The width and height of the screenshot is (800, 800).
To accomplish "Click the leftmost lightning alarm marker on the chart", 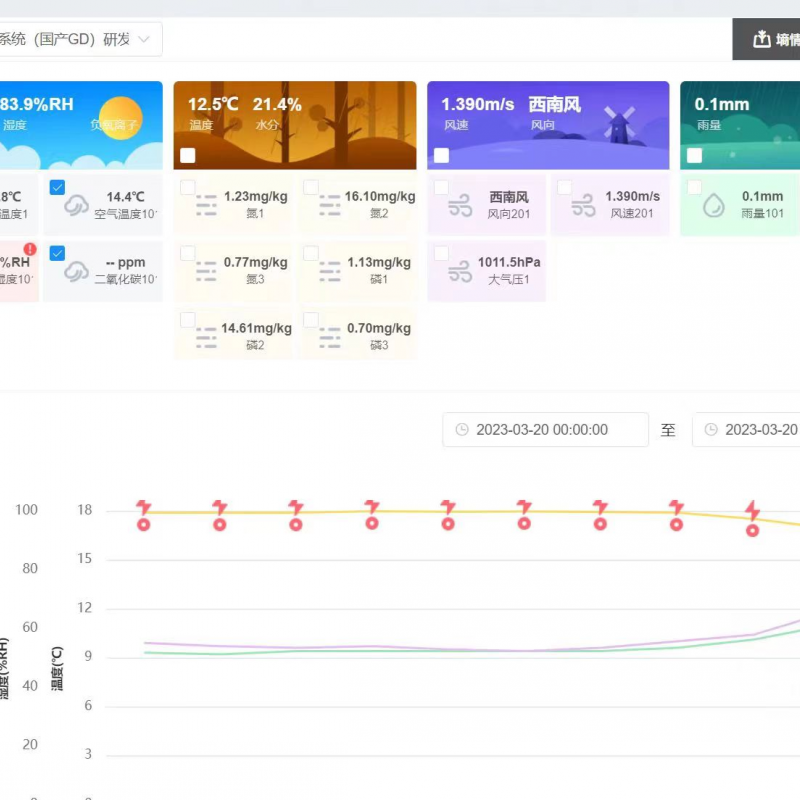I will [x=144, y=507].
